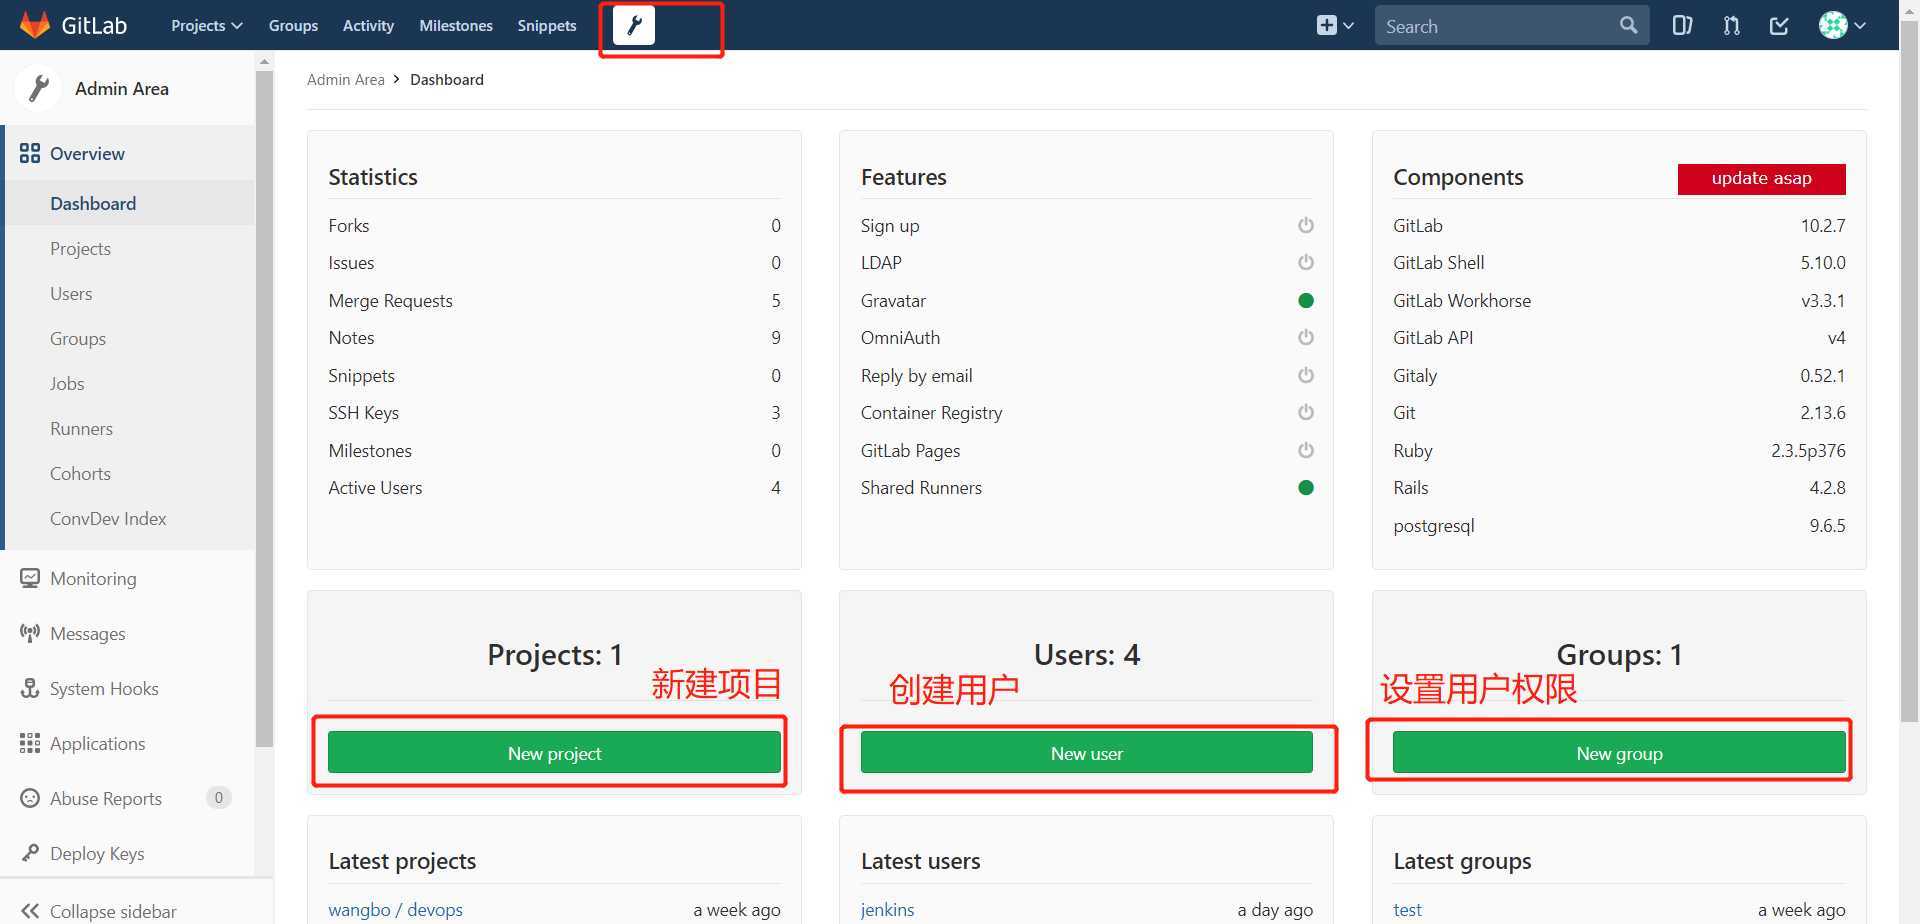This screenshot has height=924, width=1920.
Task: Open the test group link
Action: pyautogui.click(x=1407, y=909)
